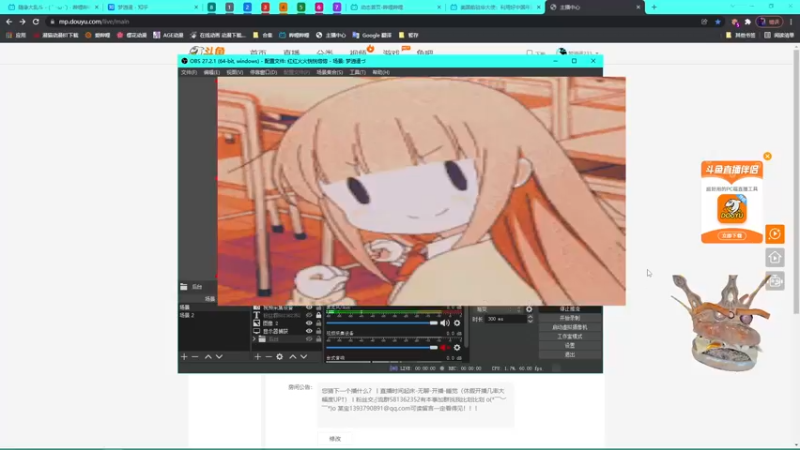Toggle lock on 图像 2 source
Image resolution: width=800 pixels, height=450 pixels.
(318, 323)
